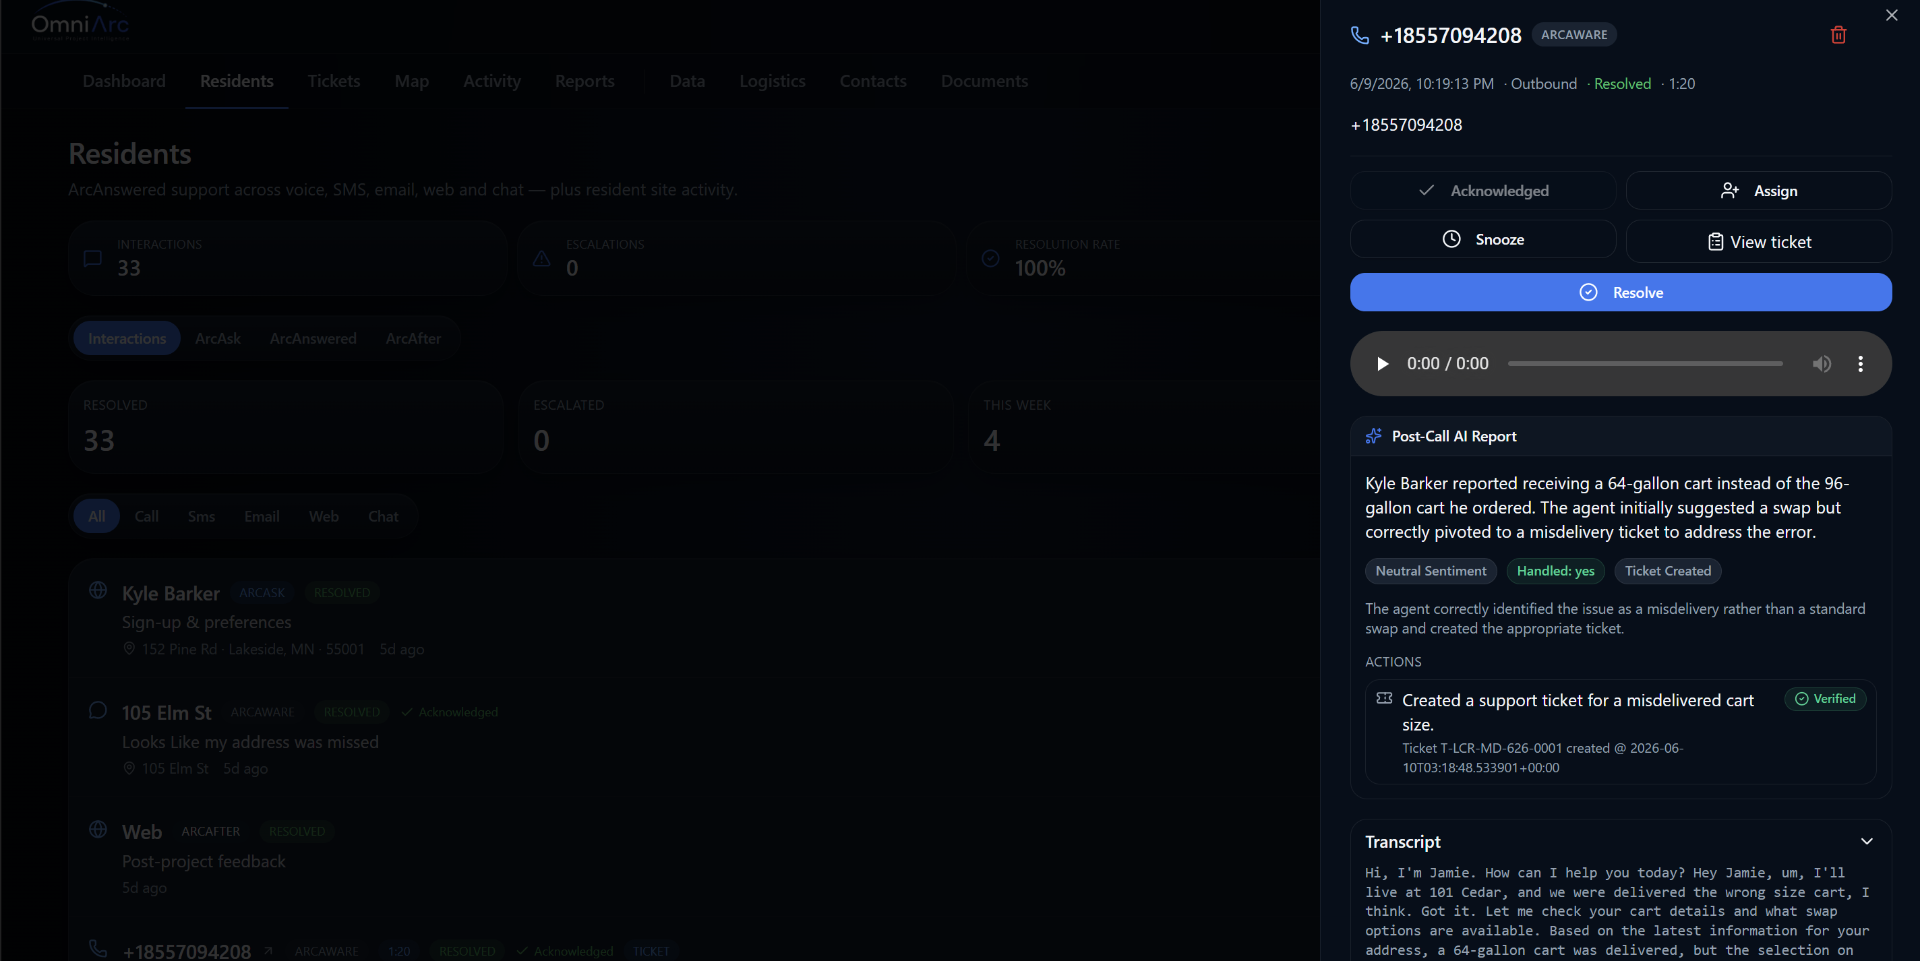Click the ticket icon in Actions card
Viewport: 1920px width, 961px height.
[1384, 698]
